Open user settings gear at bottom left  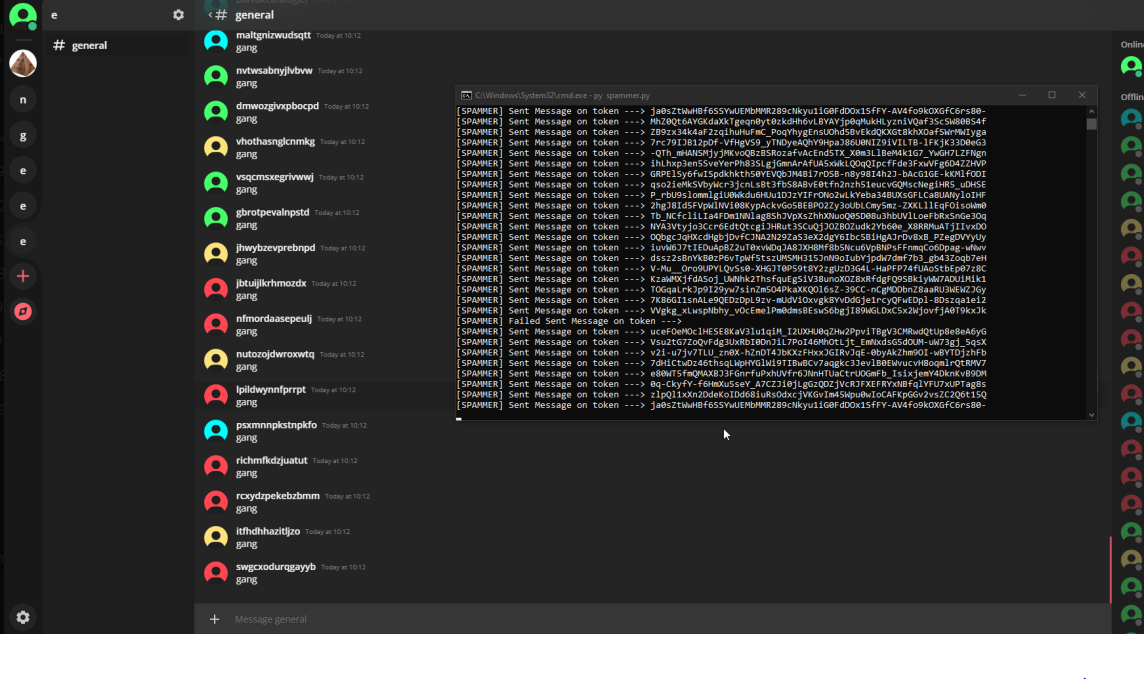[23, 617]
